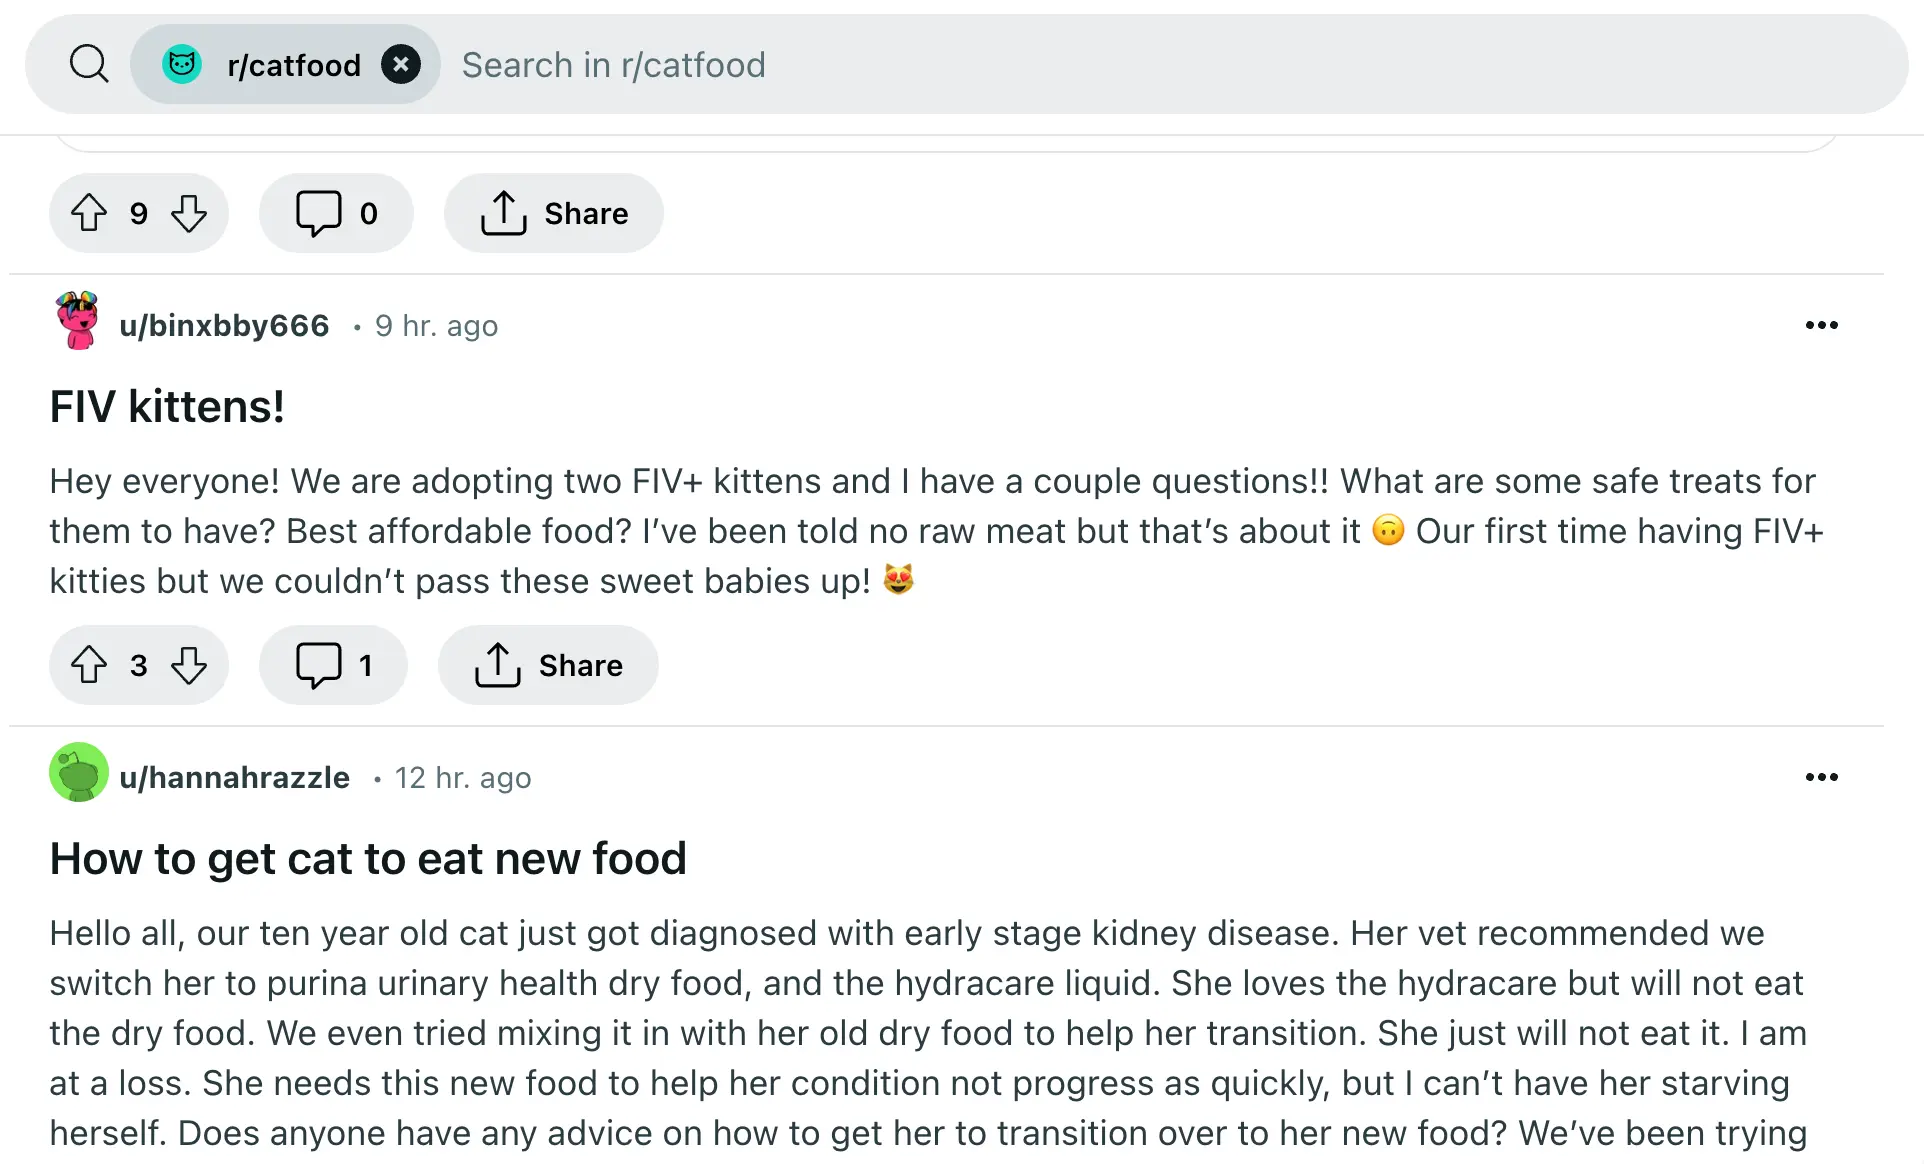Open comments on post with 0 comments
1924x1164 pixels.
pyautogui.click(x=336, y=213)
